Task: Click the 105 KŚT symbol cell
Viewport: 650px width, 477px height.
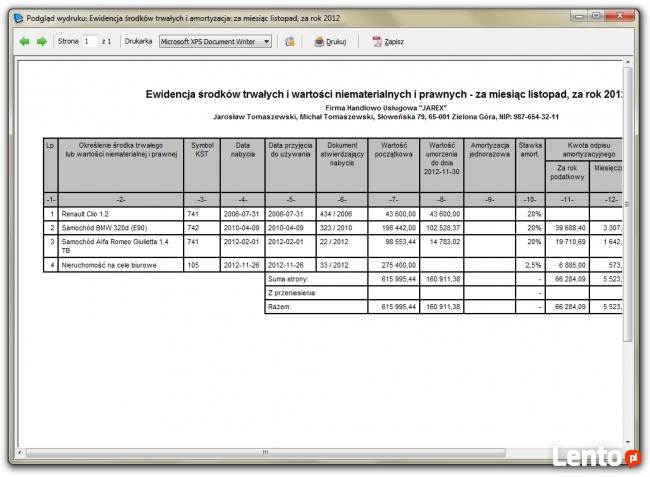Action: (x=202, y=265)
